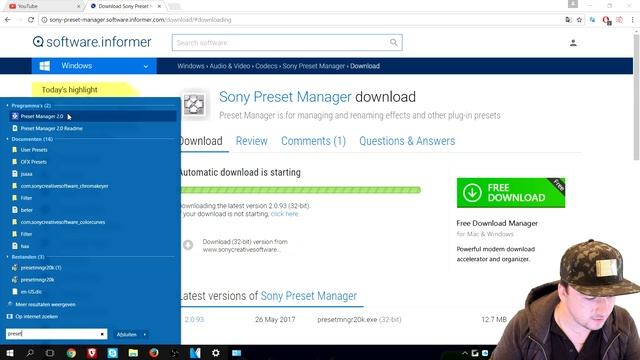Click the browser back arrow
640x360 pixels.
(x=8, y=20)
